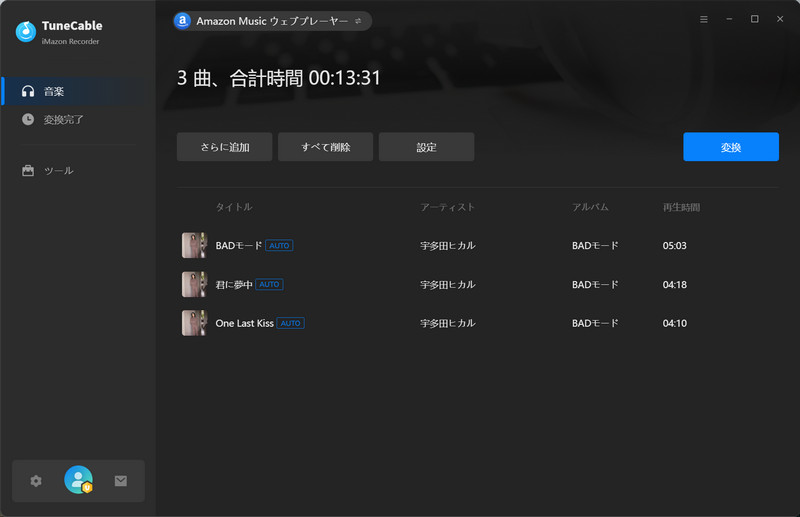Open feedback via the mail envelope icon

click(121, 481)
